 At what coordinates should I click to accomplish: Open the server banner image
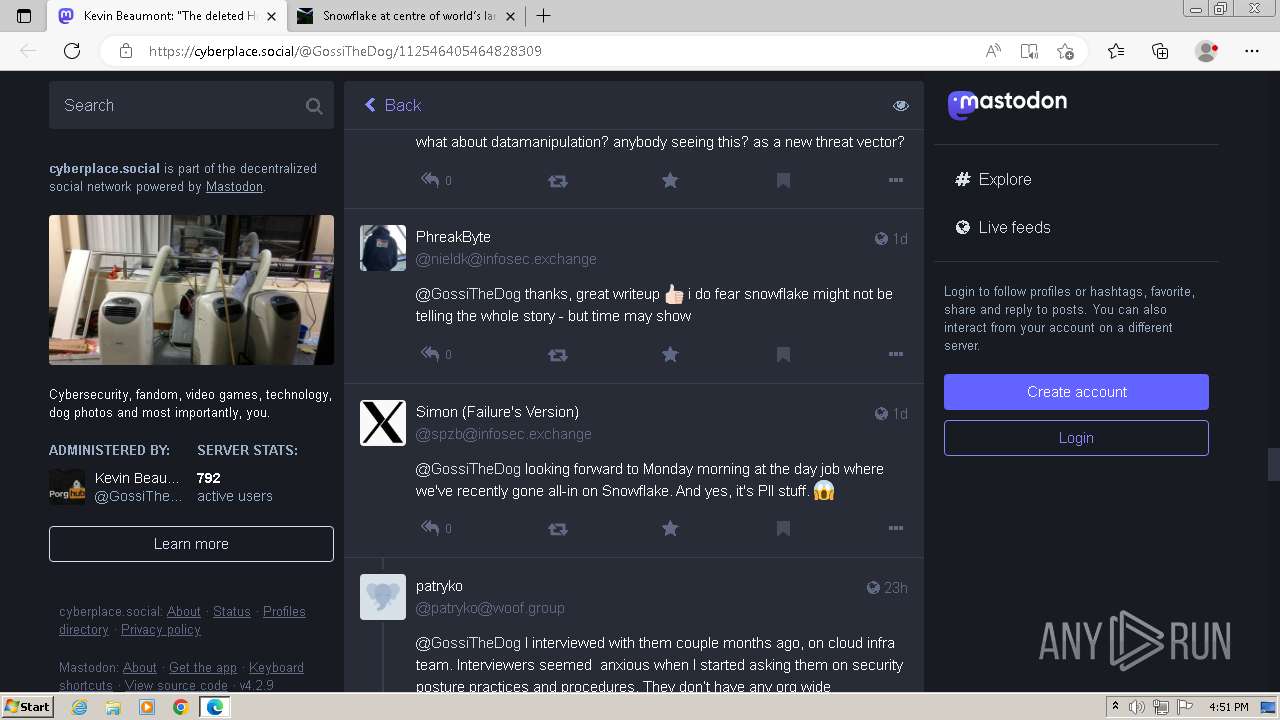pyautogui.click(x=191, y=290)
